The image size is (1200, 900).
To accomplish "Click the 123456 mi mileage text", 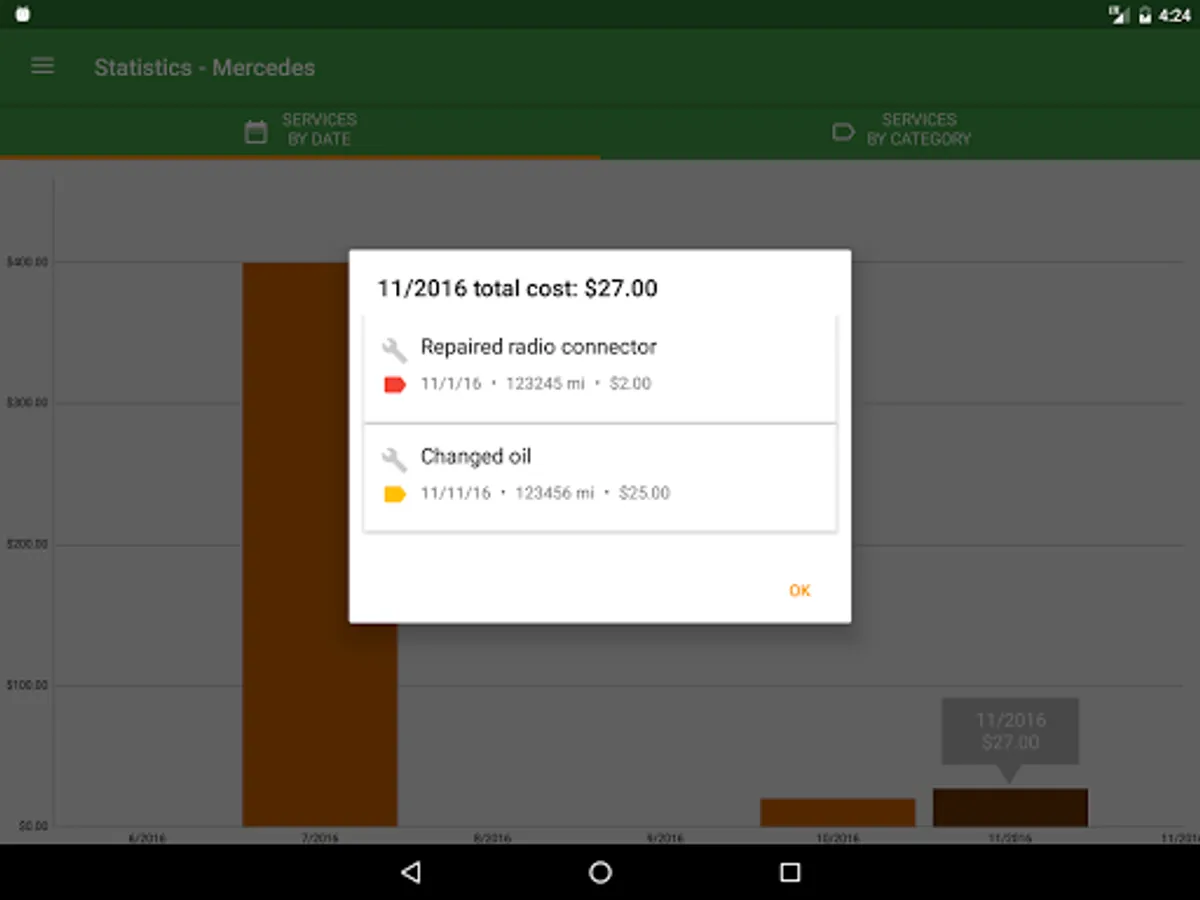I will [555, 494].
